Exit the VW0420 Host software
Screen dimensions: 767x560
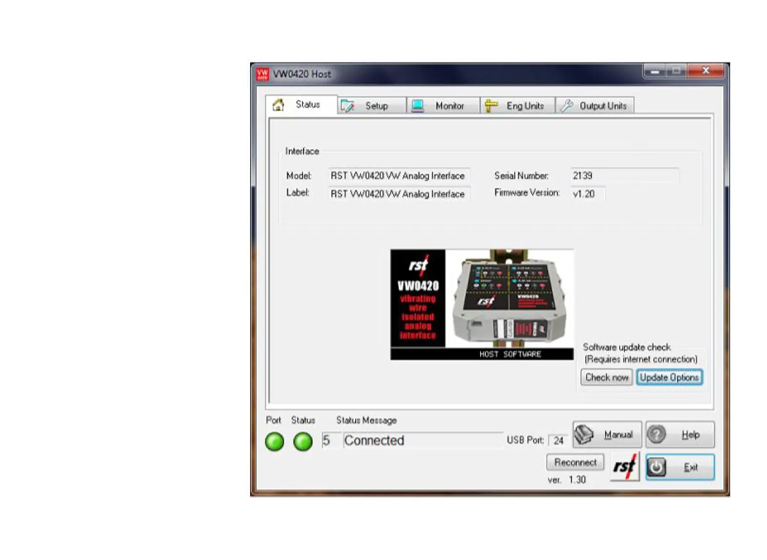(680, 467)
